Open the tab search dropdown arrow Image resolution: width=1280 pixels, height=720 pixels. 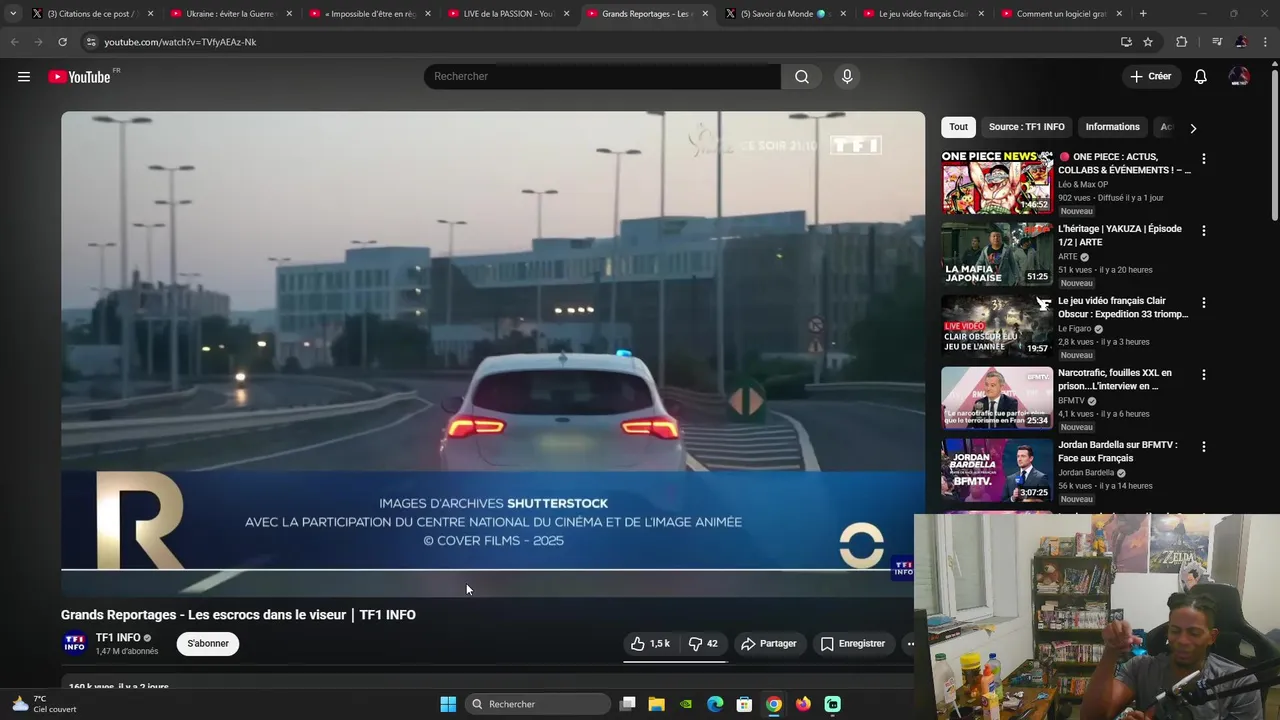coord(13,14)
